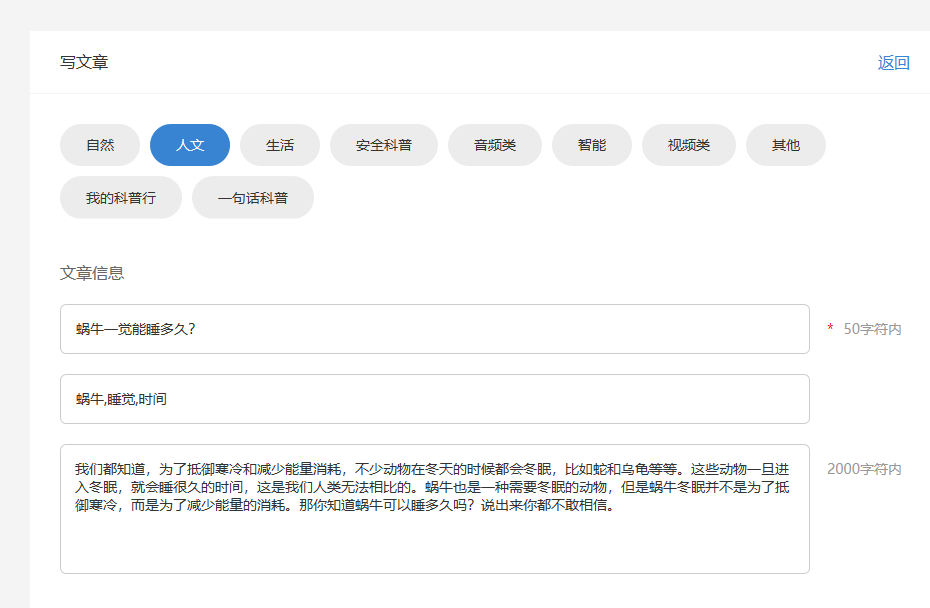Viewport: 930px width, 608px height.
Task: Select the 其他 category option
Action: click(x=786, y=145)
